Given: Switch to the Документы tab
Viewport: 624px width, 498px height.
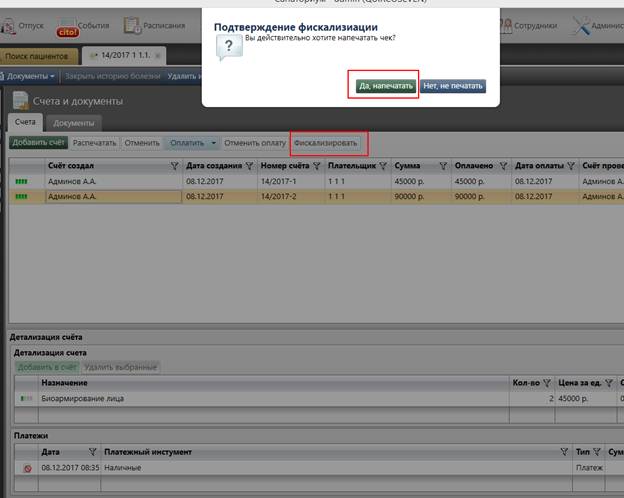Looking at the screenshot, I should 73,122.
